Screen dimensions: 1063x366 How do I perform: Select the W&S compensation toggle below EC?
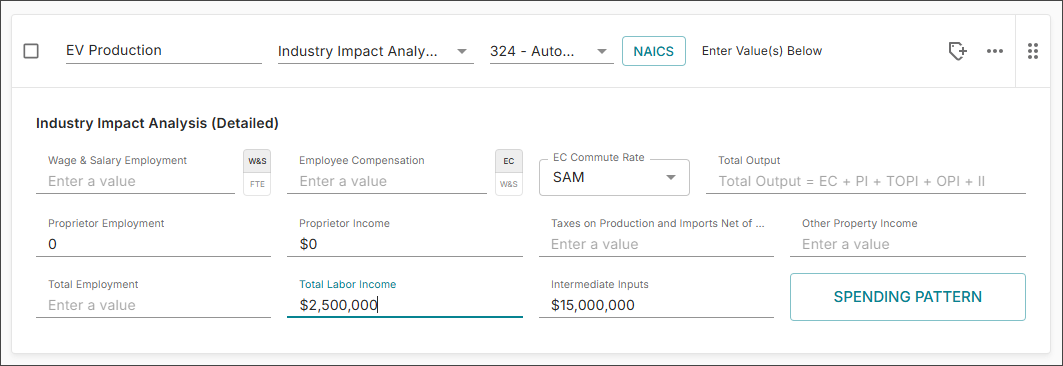pos(508,184)
